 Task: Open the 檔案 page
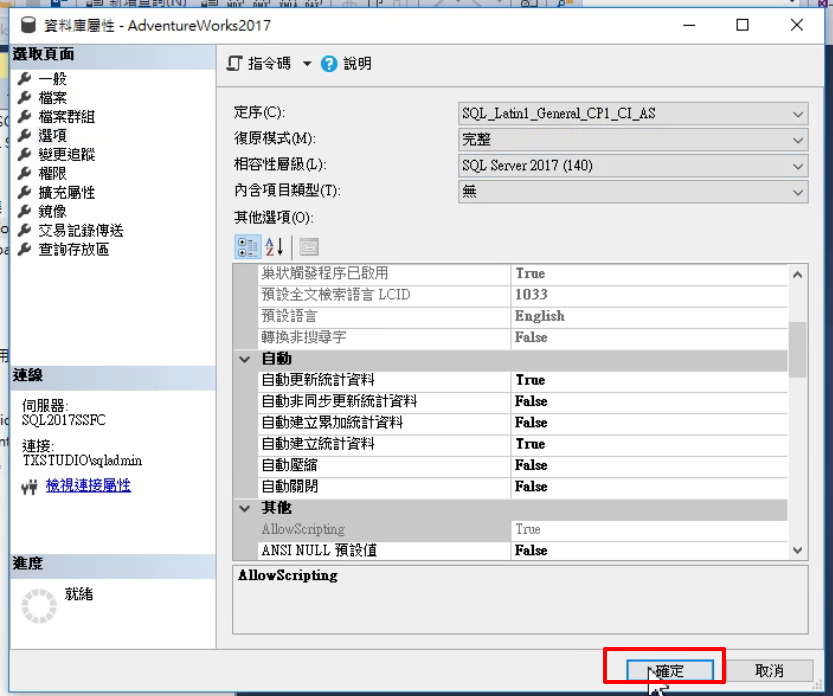53,98
